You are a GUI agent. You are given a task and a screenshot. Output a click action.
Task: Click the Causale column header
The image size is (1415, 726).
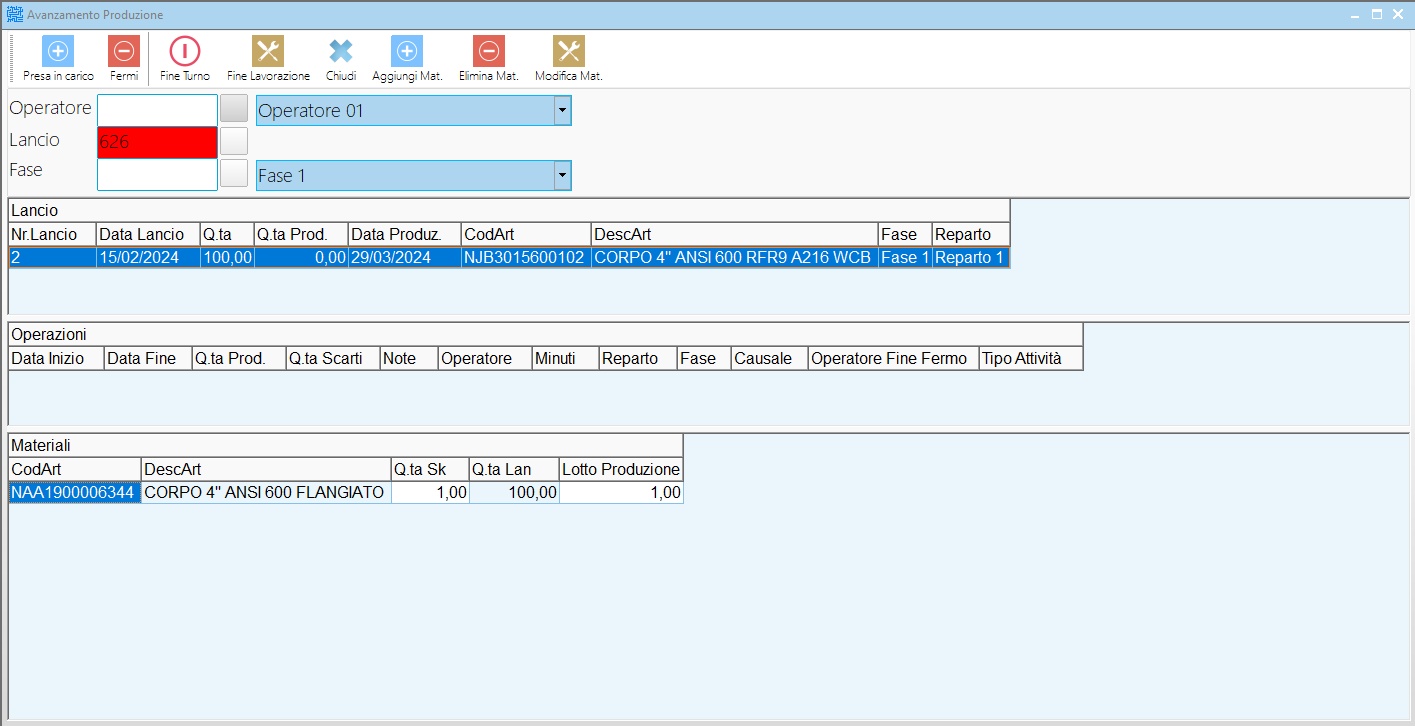[769, 358]
